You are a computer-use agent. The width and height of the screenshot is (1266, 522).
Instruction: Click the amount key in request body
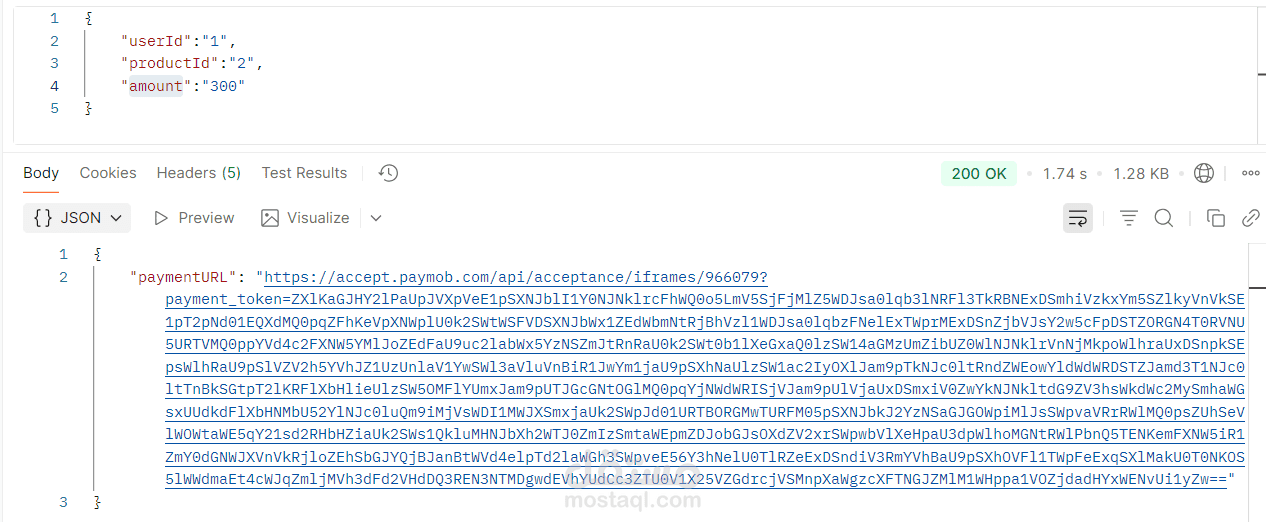pyautogui.click(x=156, y=86)
